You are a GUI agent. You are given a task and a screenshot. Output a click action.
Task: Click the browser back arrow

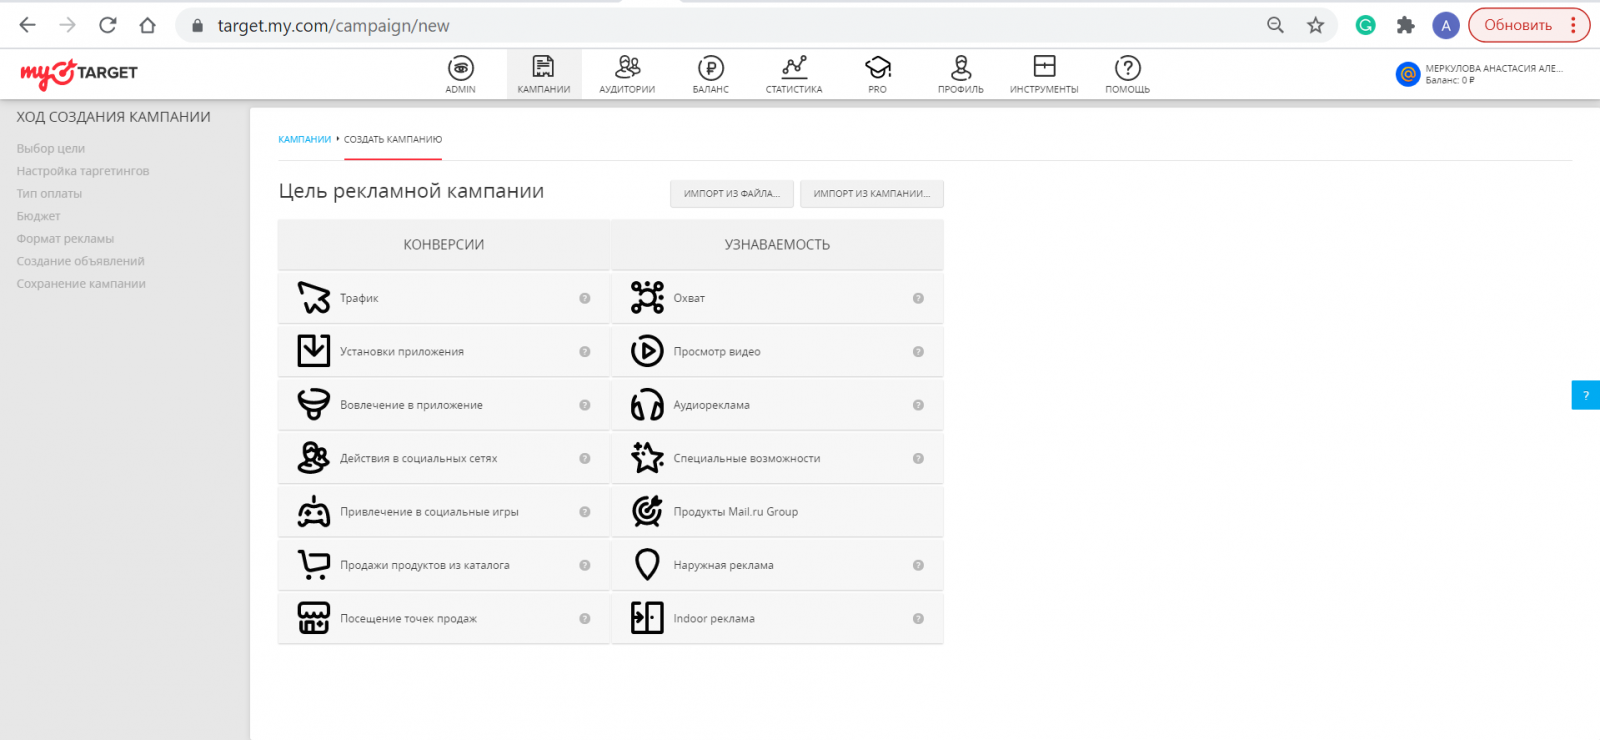[28, 25]
